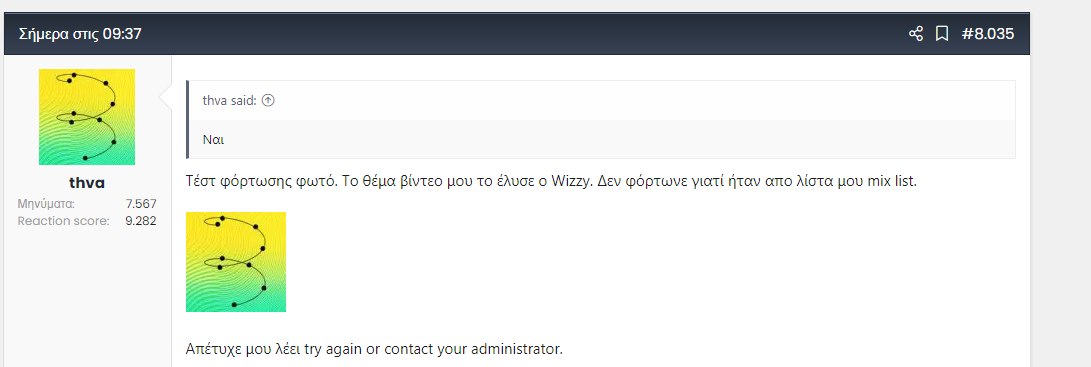Click the message count 7.567
Viewport: 1091px width, 367px height.
tap(141, 204)
